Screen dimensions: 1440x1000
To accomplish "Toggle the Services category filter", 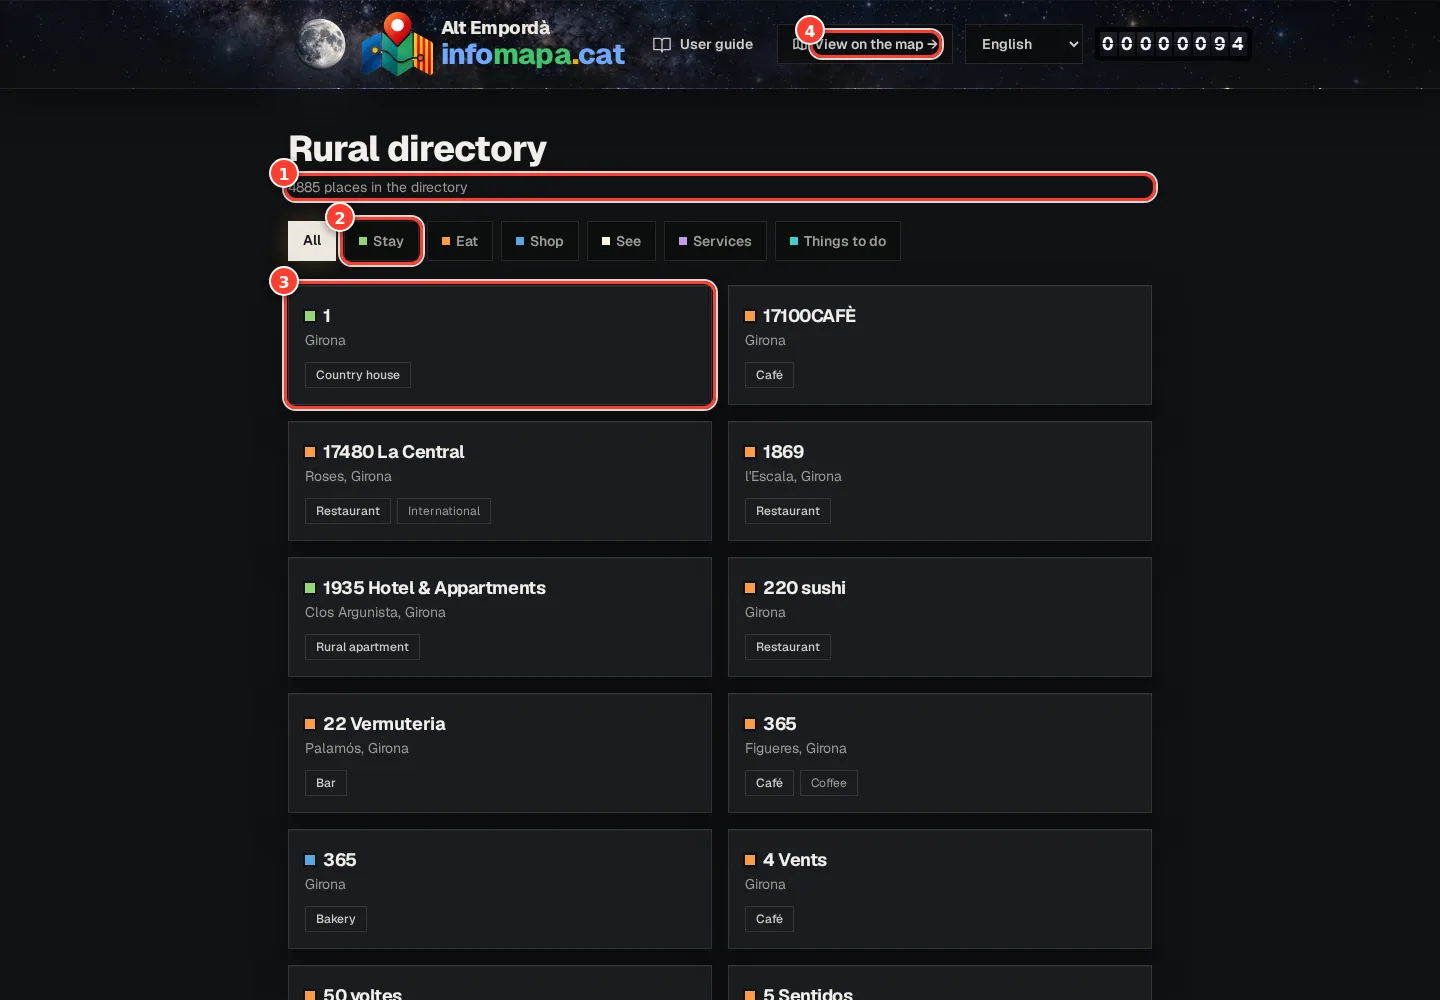I will pyautogui.click(x=715, y=241).
